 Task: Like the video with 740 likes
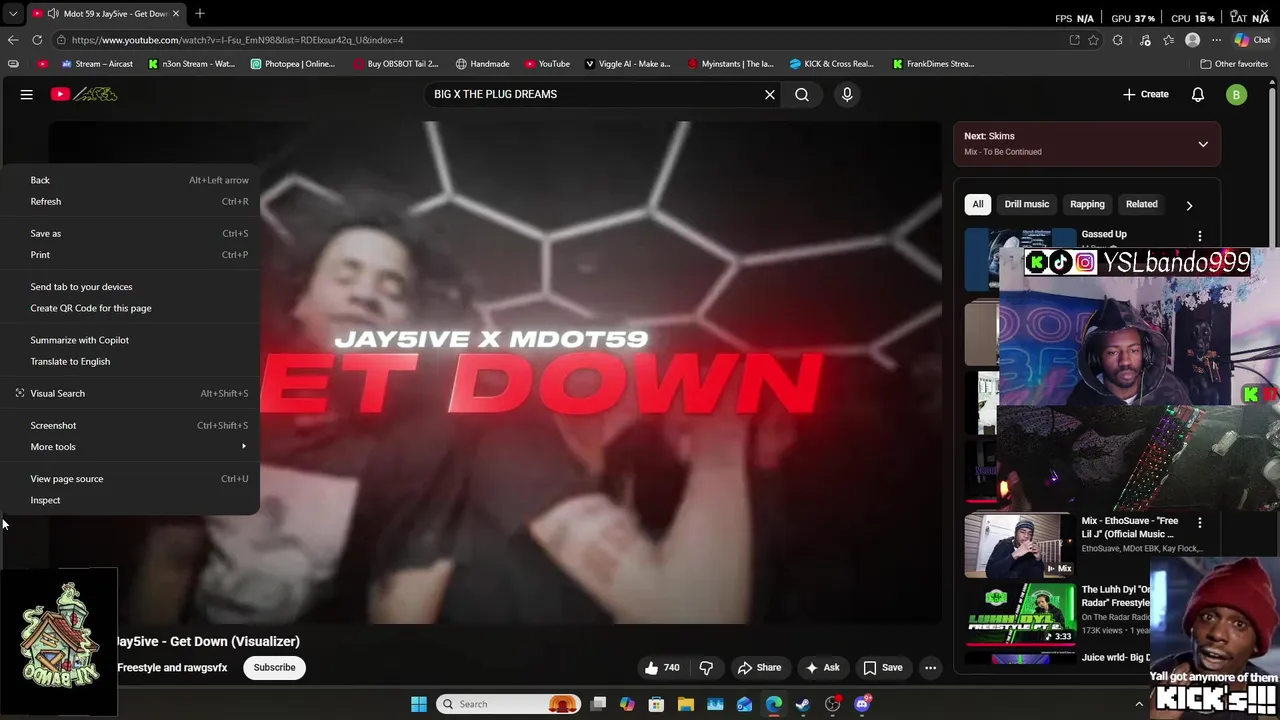click(x=661, y=668)
